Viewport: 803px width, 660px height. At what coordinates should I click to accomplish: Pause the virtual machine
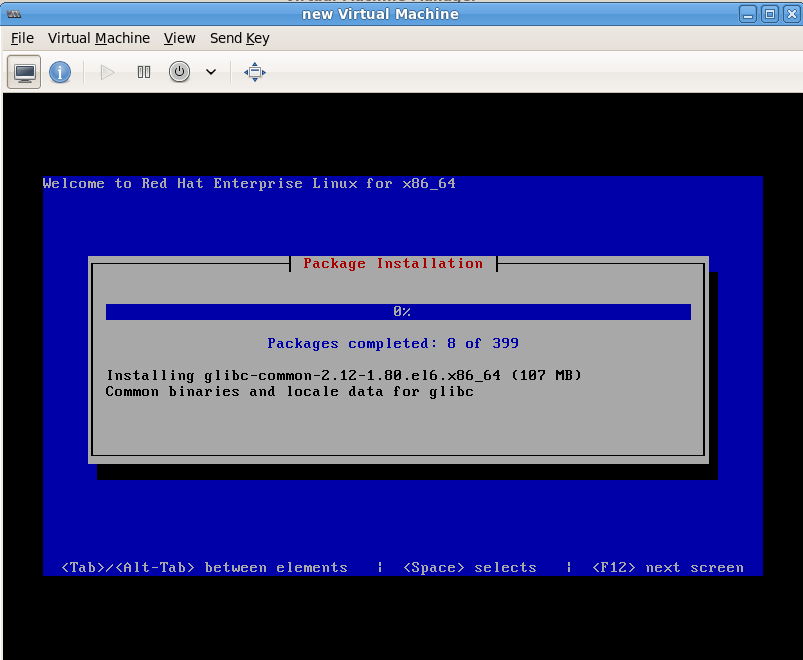point(144,72)
